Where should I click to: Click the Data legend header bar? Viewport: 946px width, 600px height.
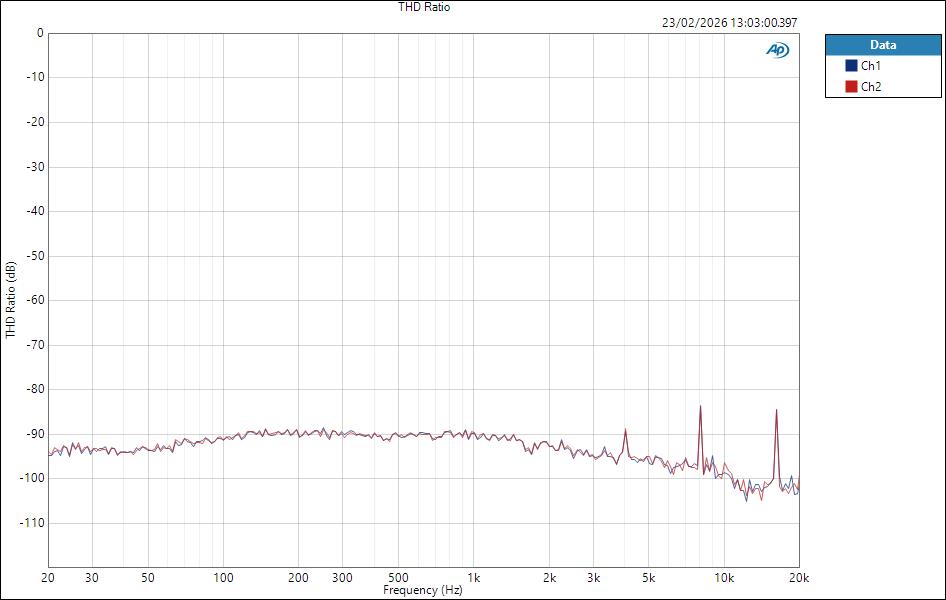[x=884, y=45]
